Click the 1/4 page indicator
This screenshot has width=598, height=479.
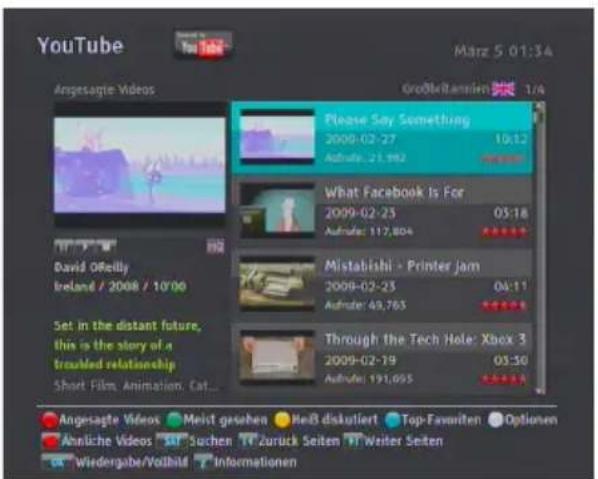(x=535, y=90)
